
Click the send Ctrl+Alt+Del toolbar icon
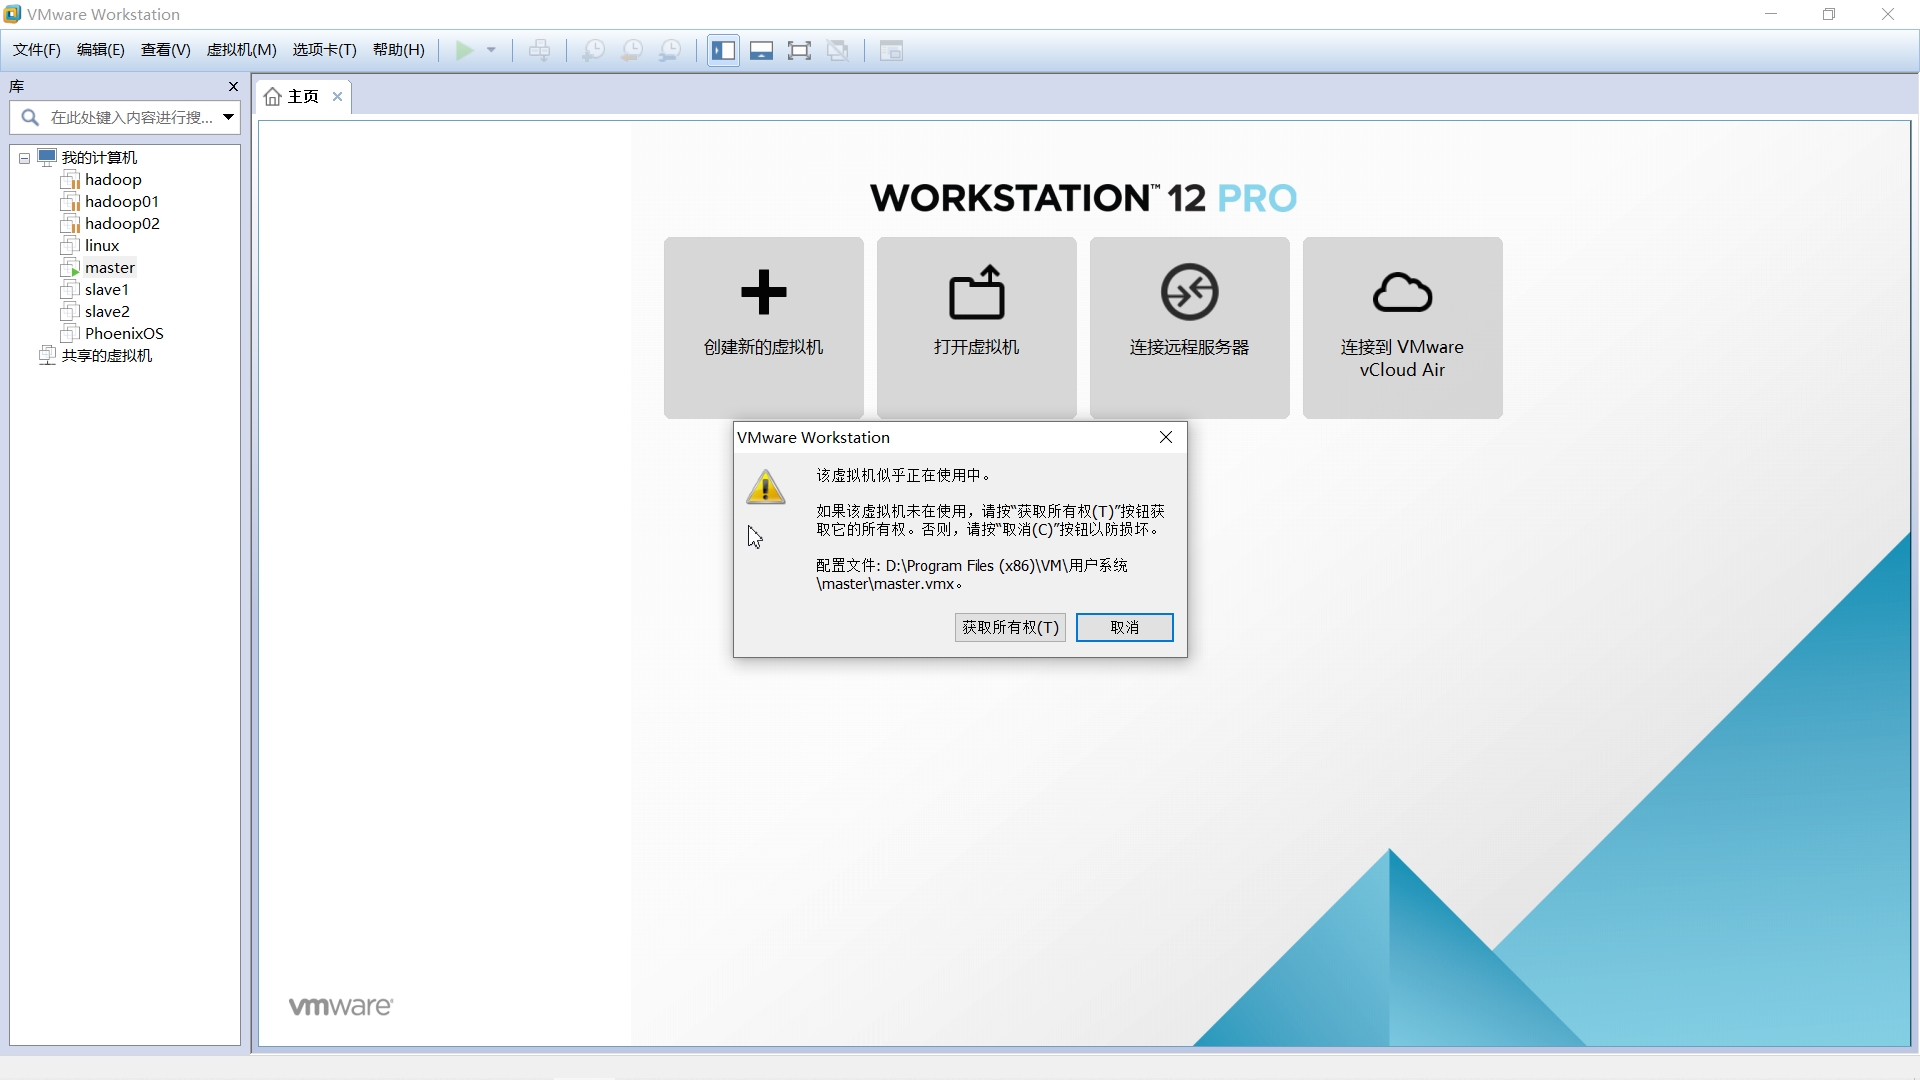pos(540,50)
